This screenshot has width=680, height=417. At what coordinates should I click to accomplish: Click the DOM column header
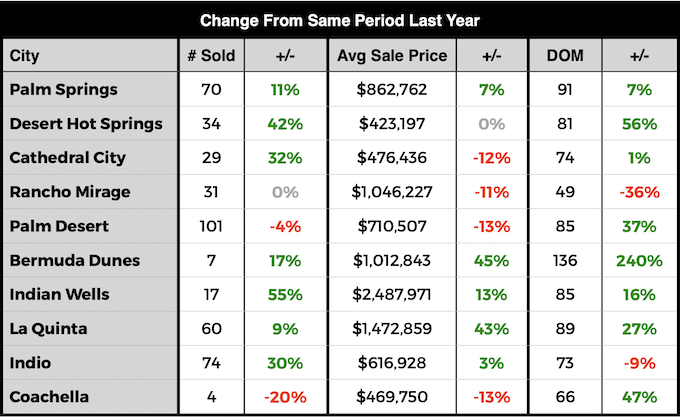pyautogui.click(x=567, y=55)
